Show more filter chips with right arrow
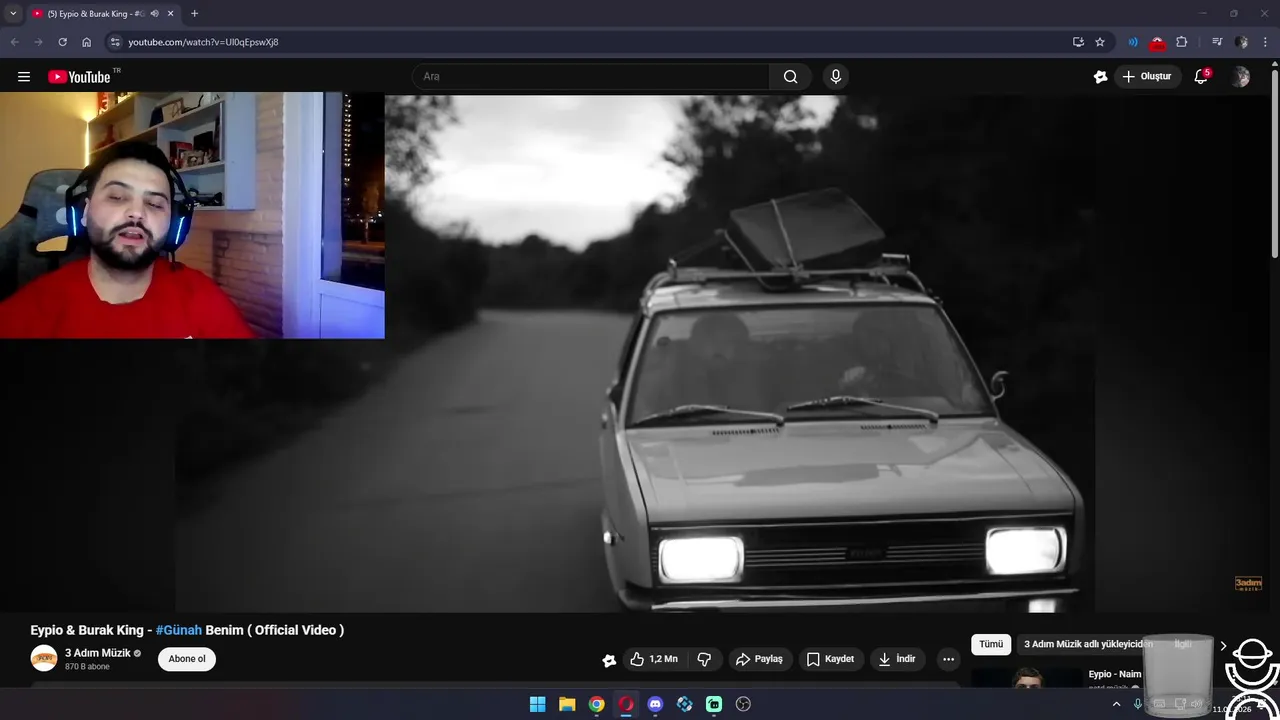The width and height of the screenshot is (1280, 720). 1222,646
